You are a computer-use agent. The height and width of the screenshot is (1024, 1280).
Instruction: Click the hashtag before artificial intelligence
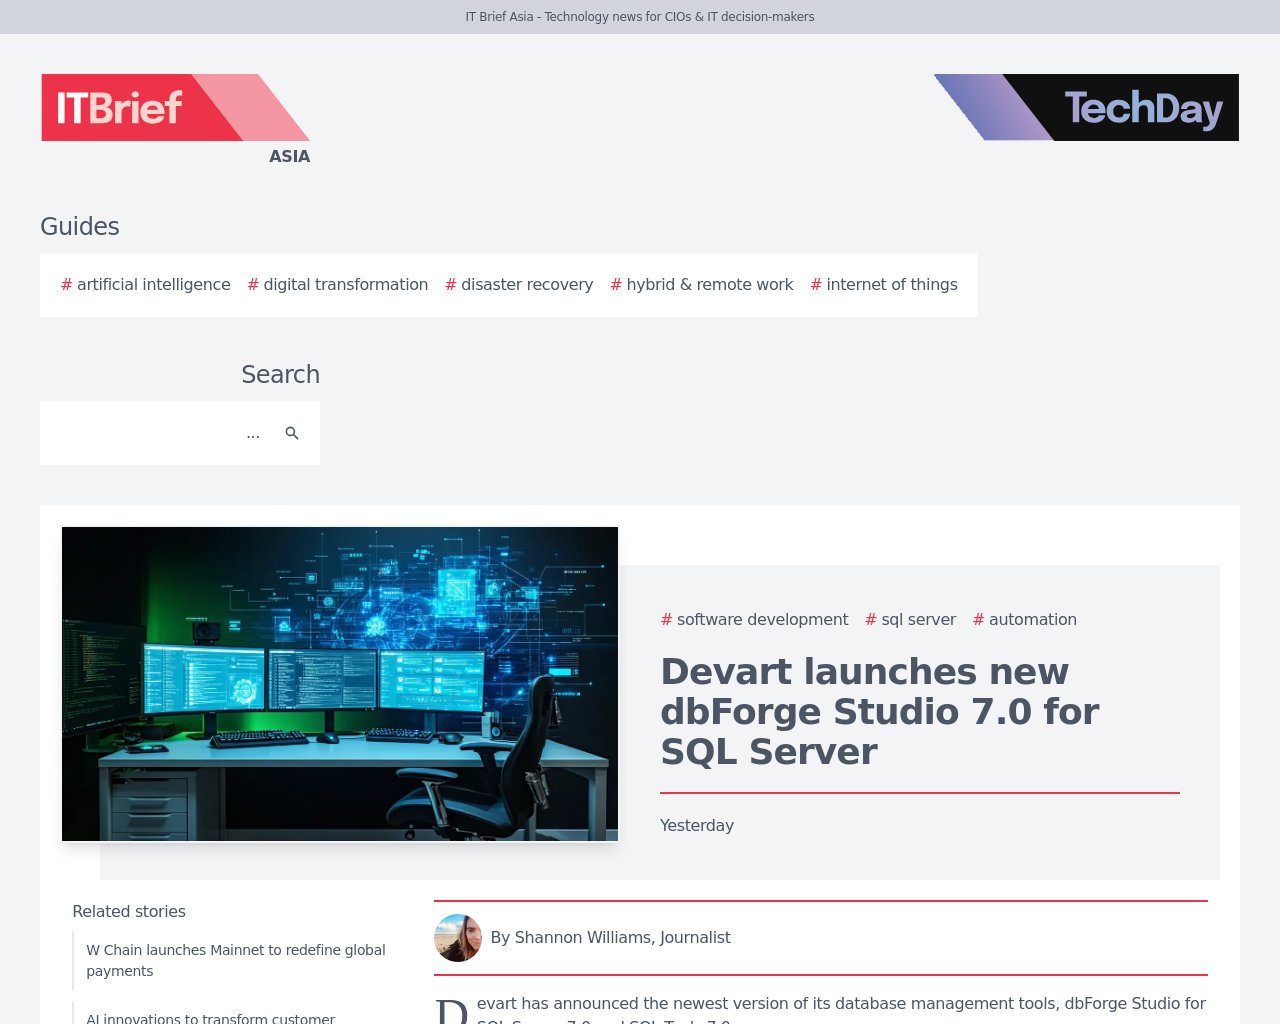pyautogui.click(x=65, y=285)
